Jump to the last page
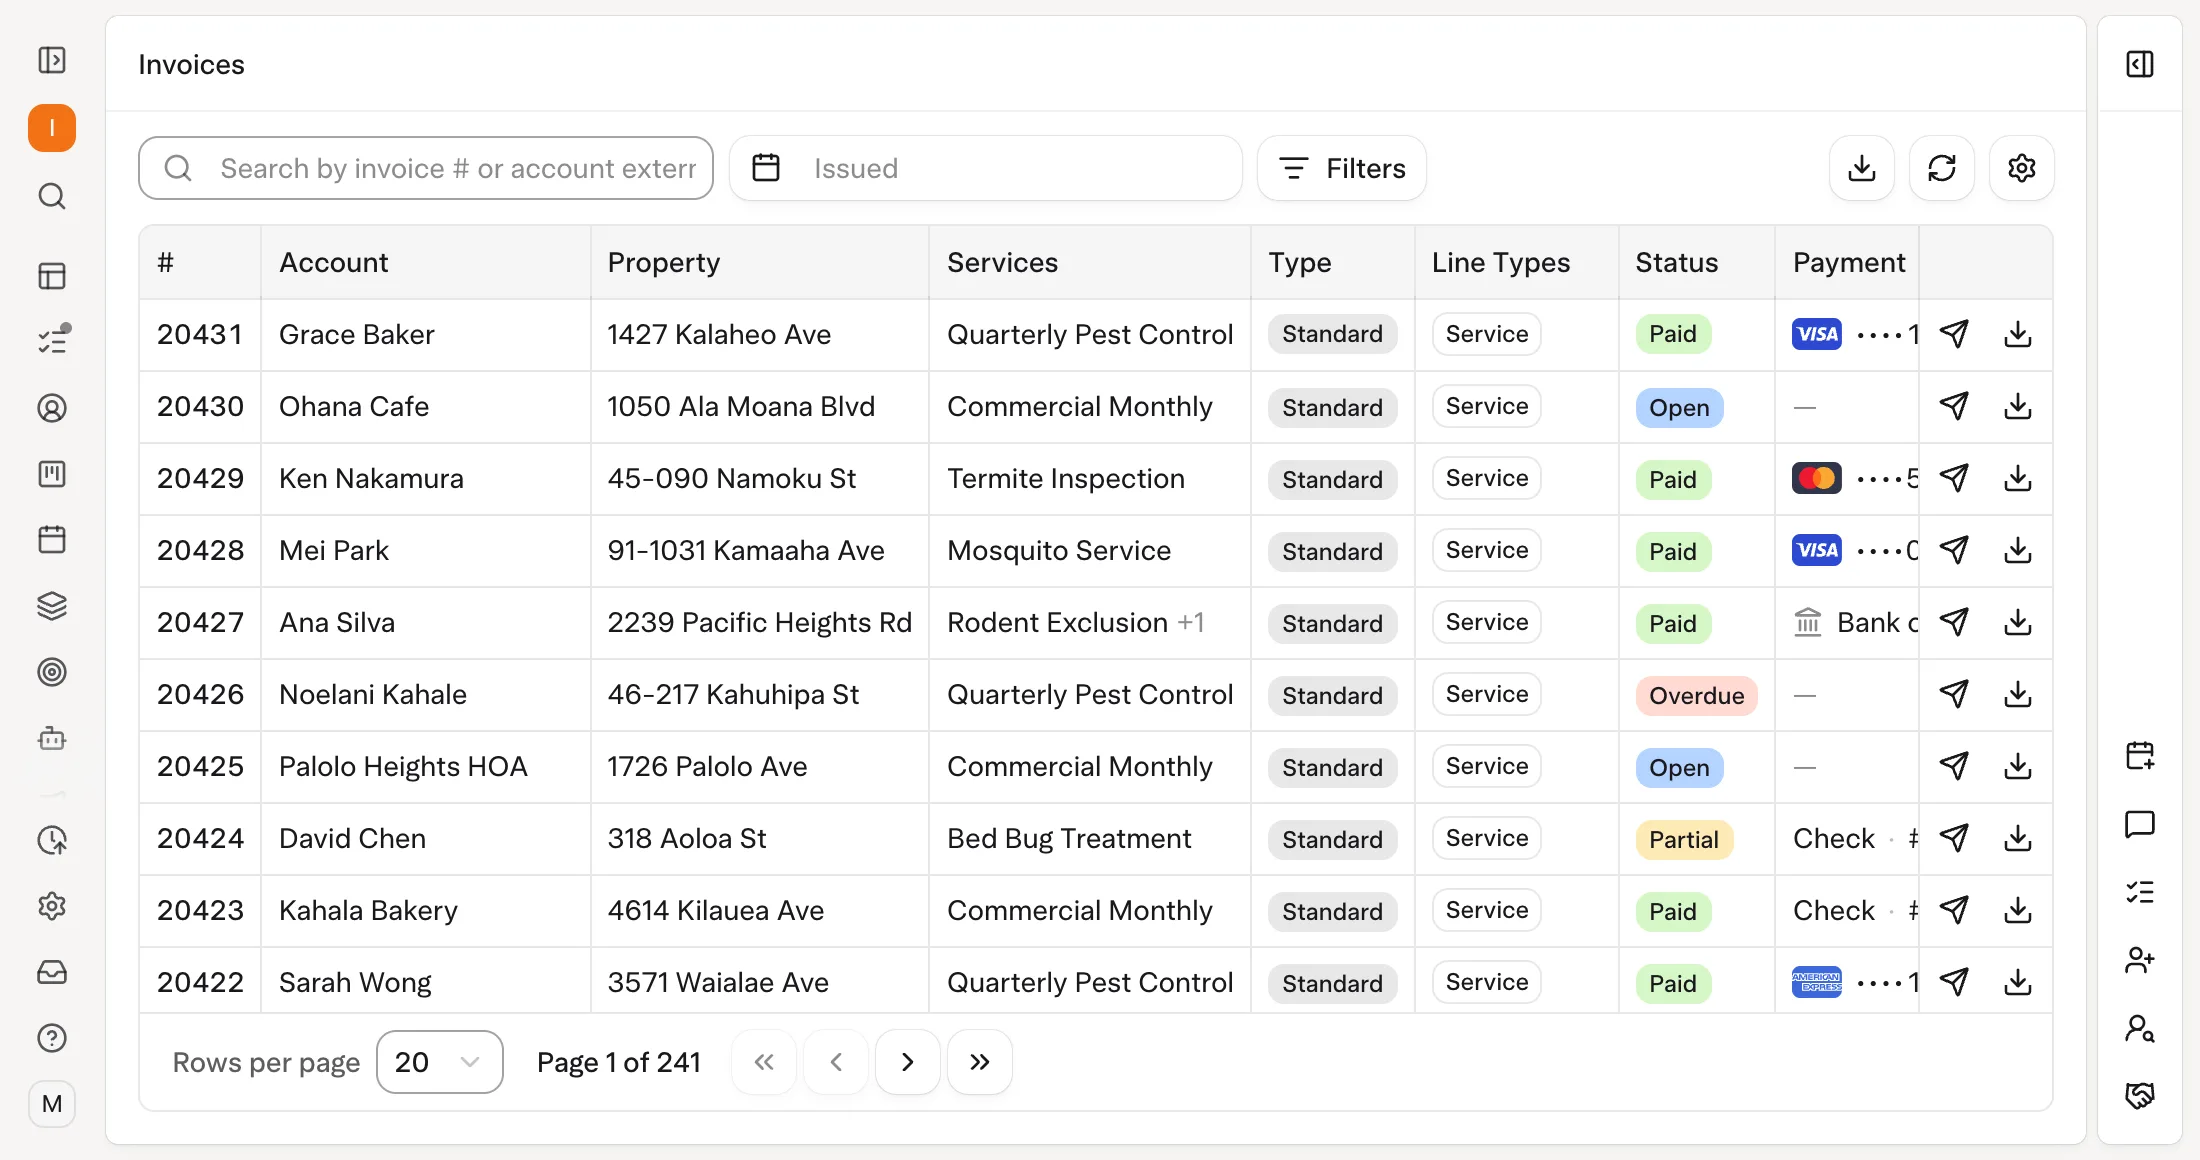 click(980, 1062)
